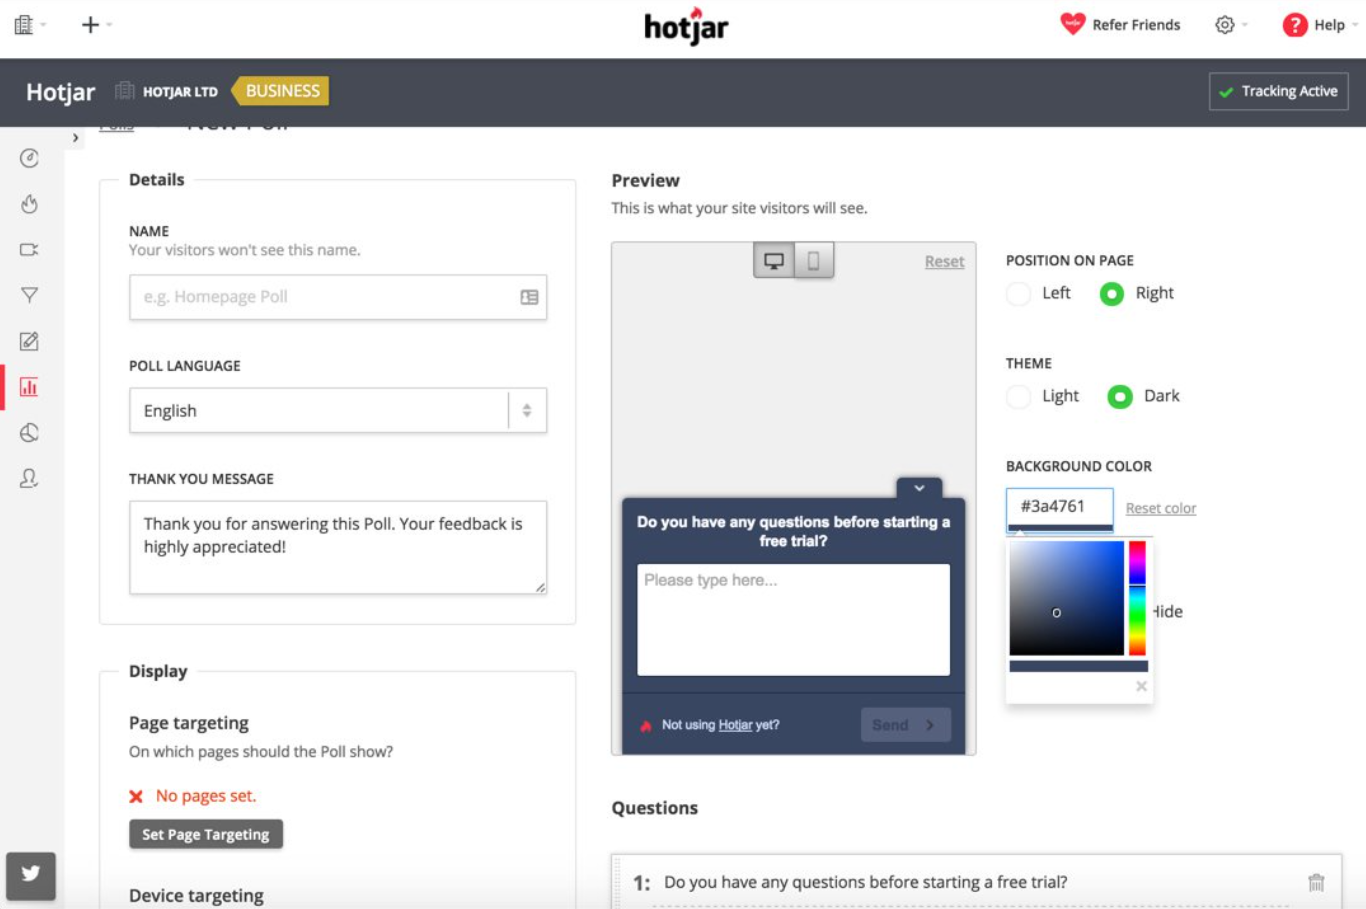Viewport: 1366px width, 909px height.
Task: Switch preview to mobile view
Action: pos(814,261)
